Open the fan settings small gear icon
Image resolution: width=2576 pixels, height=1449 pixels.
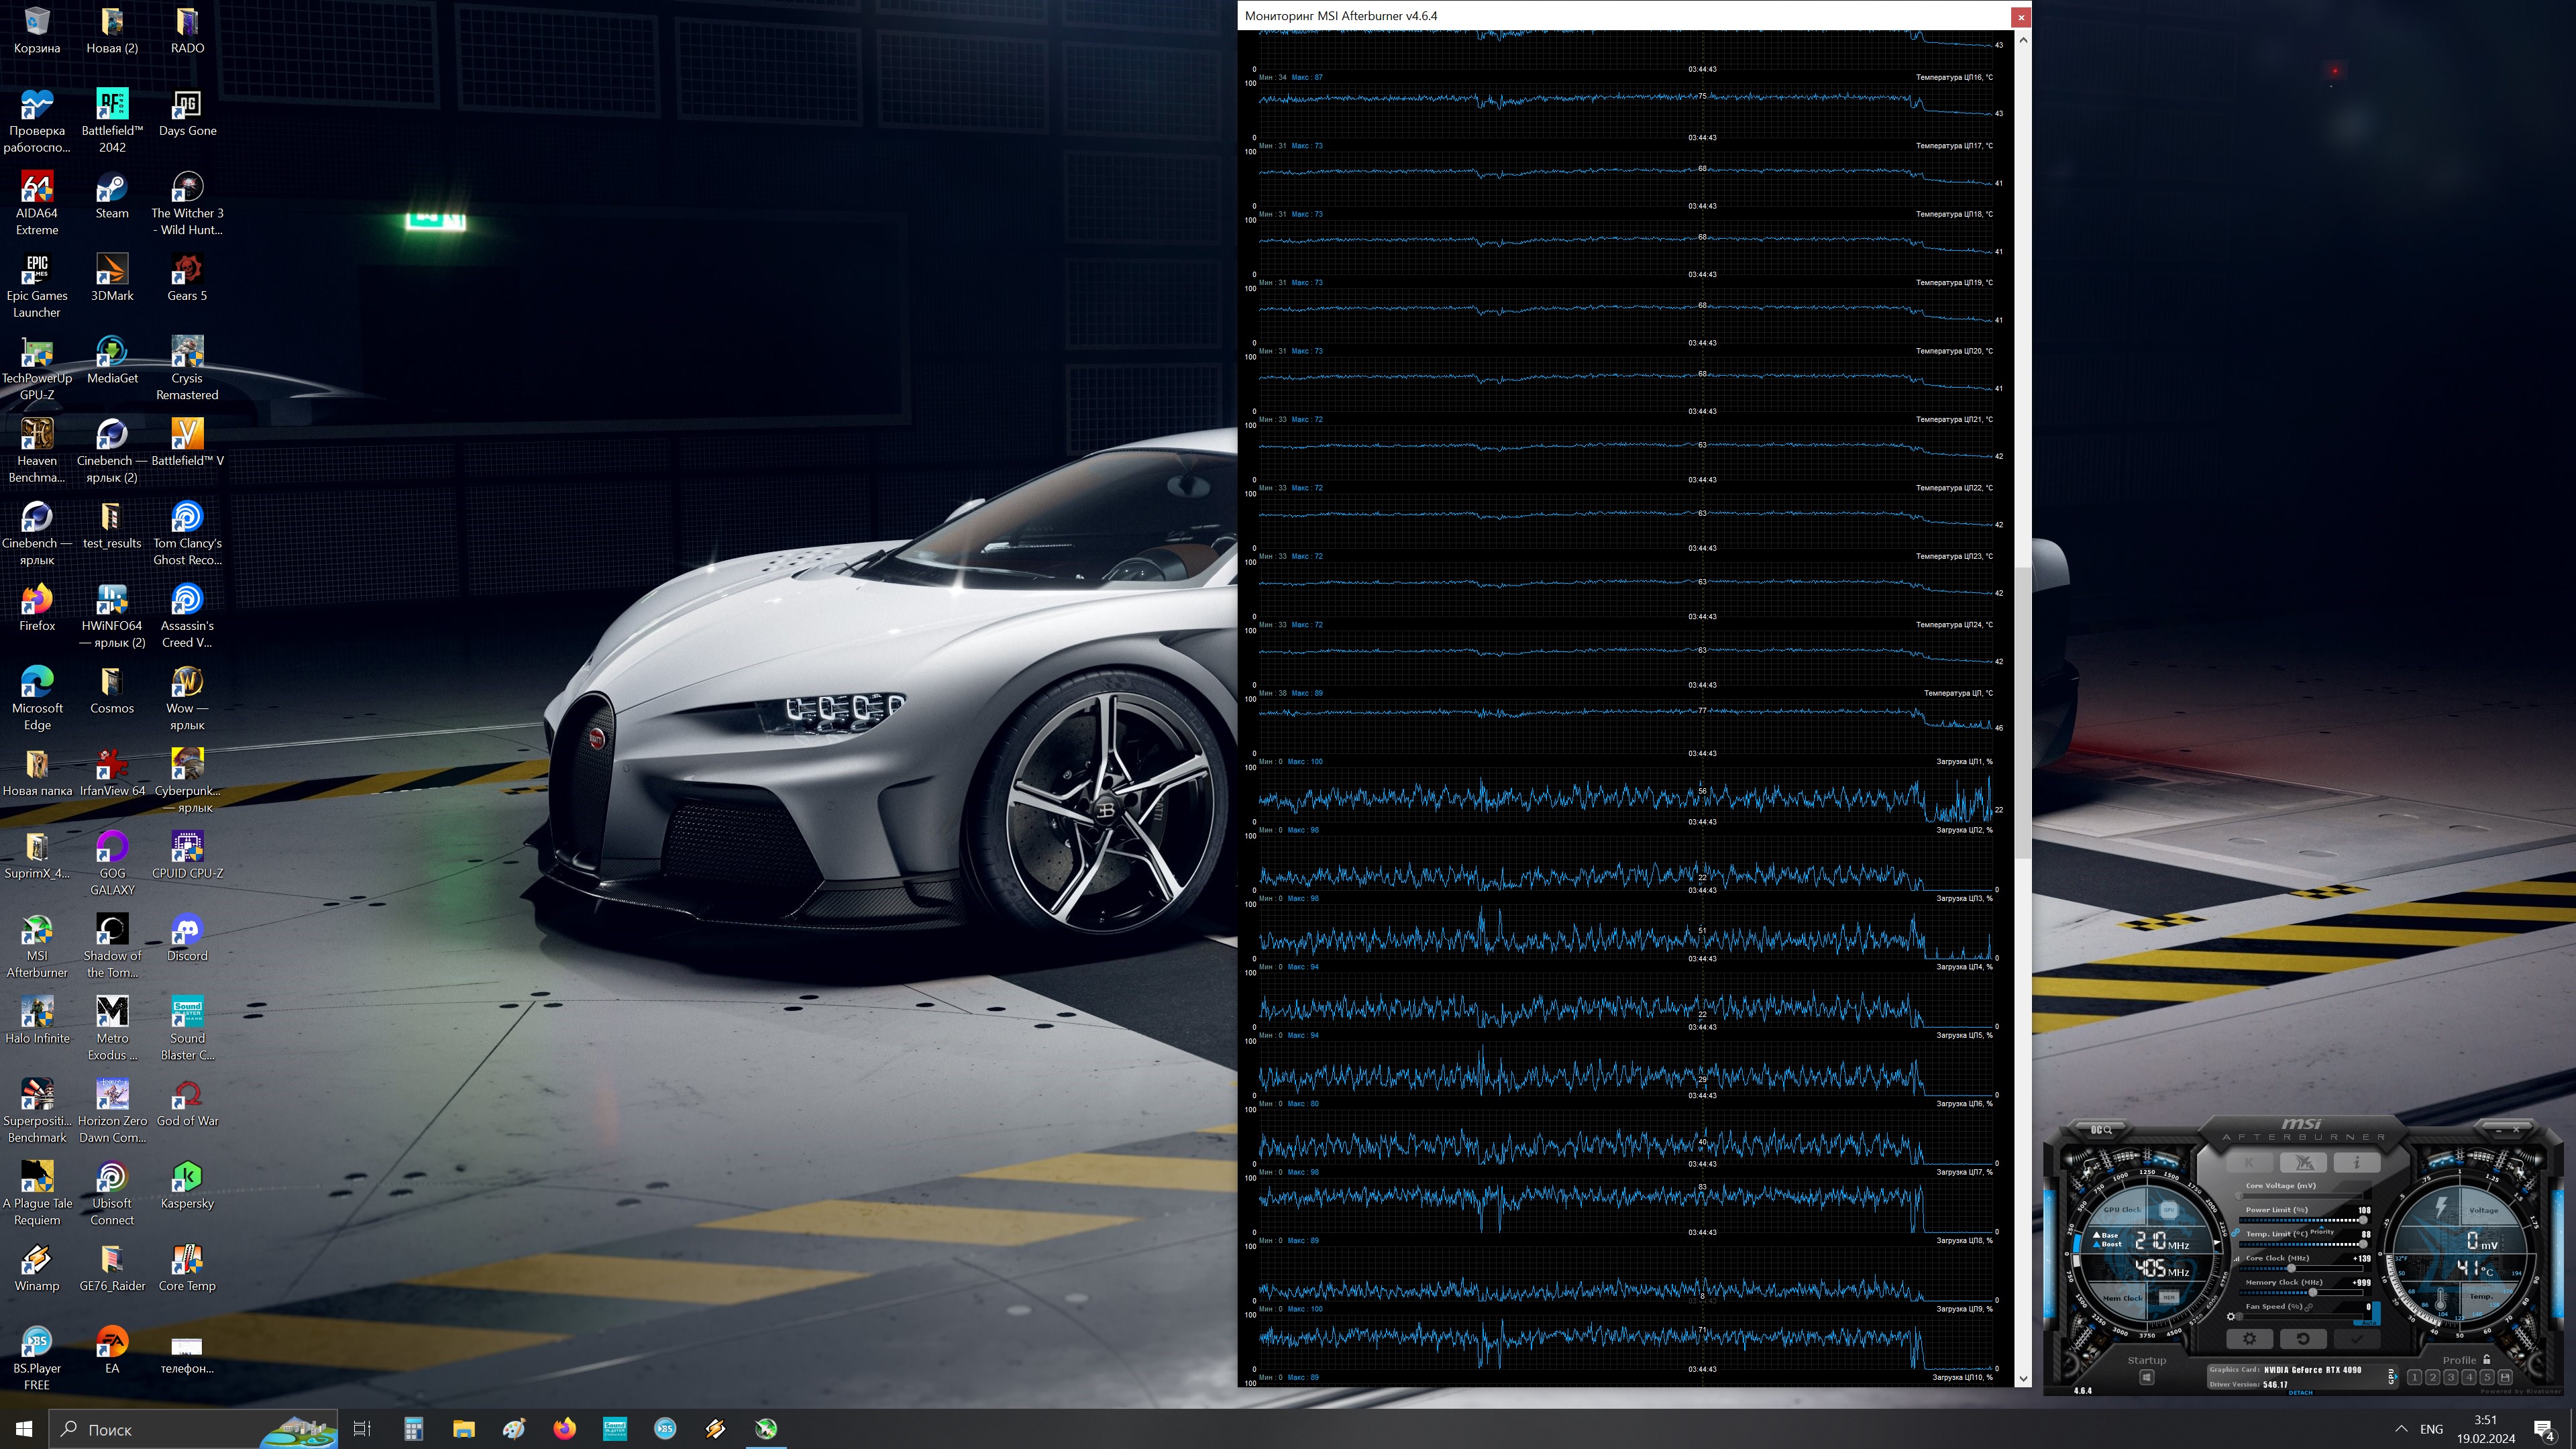[2231, 1317]
